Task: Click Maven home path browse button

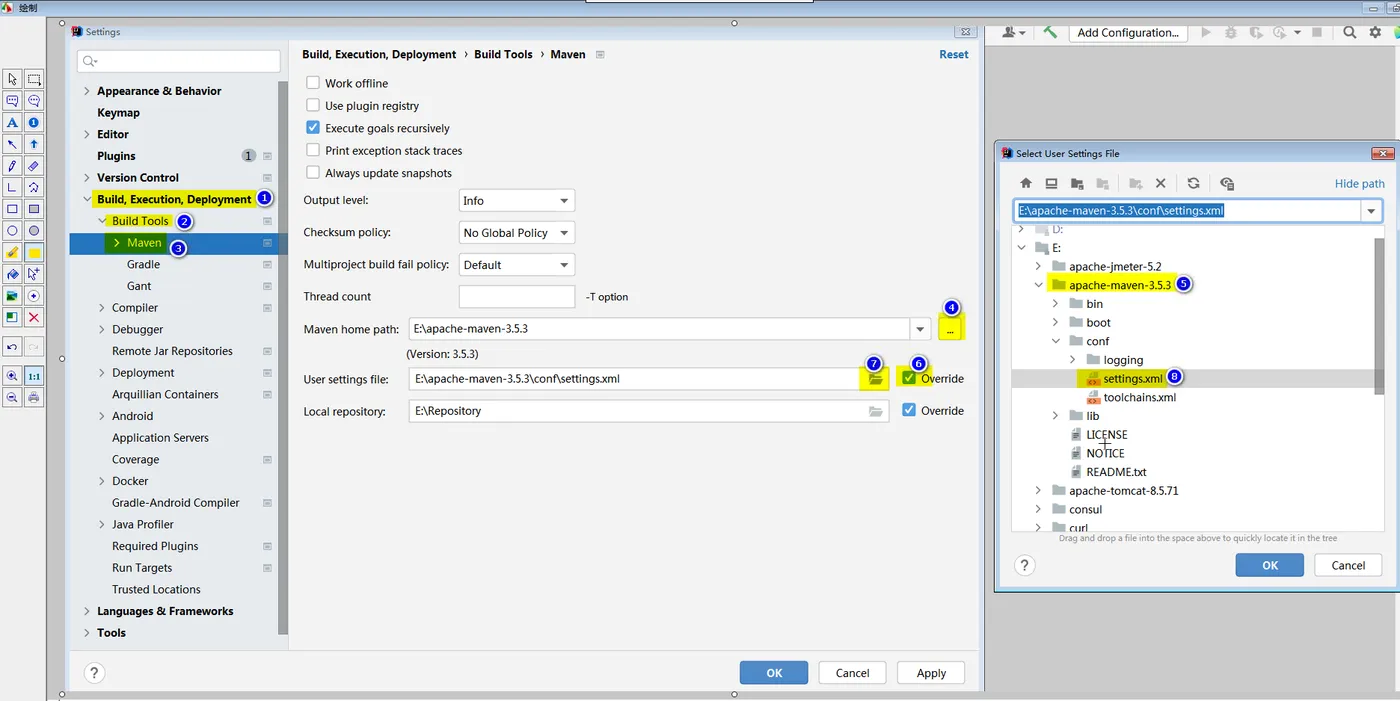Action: coord(950,329)
